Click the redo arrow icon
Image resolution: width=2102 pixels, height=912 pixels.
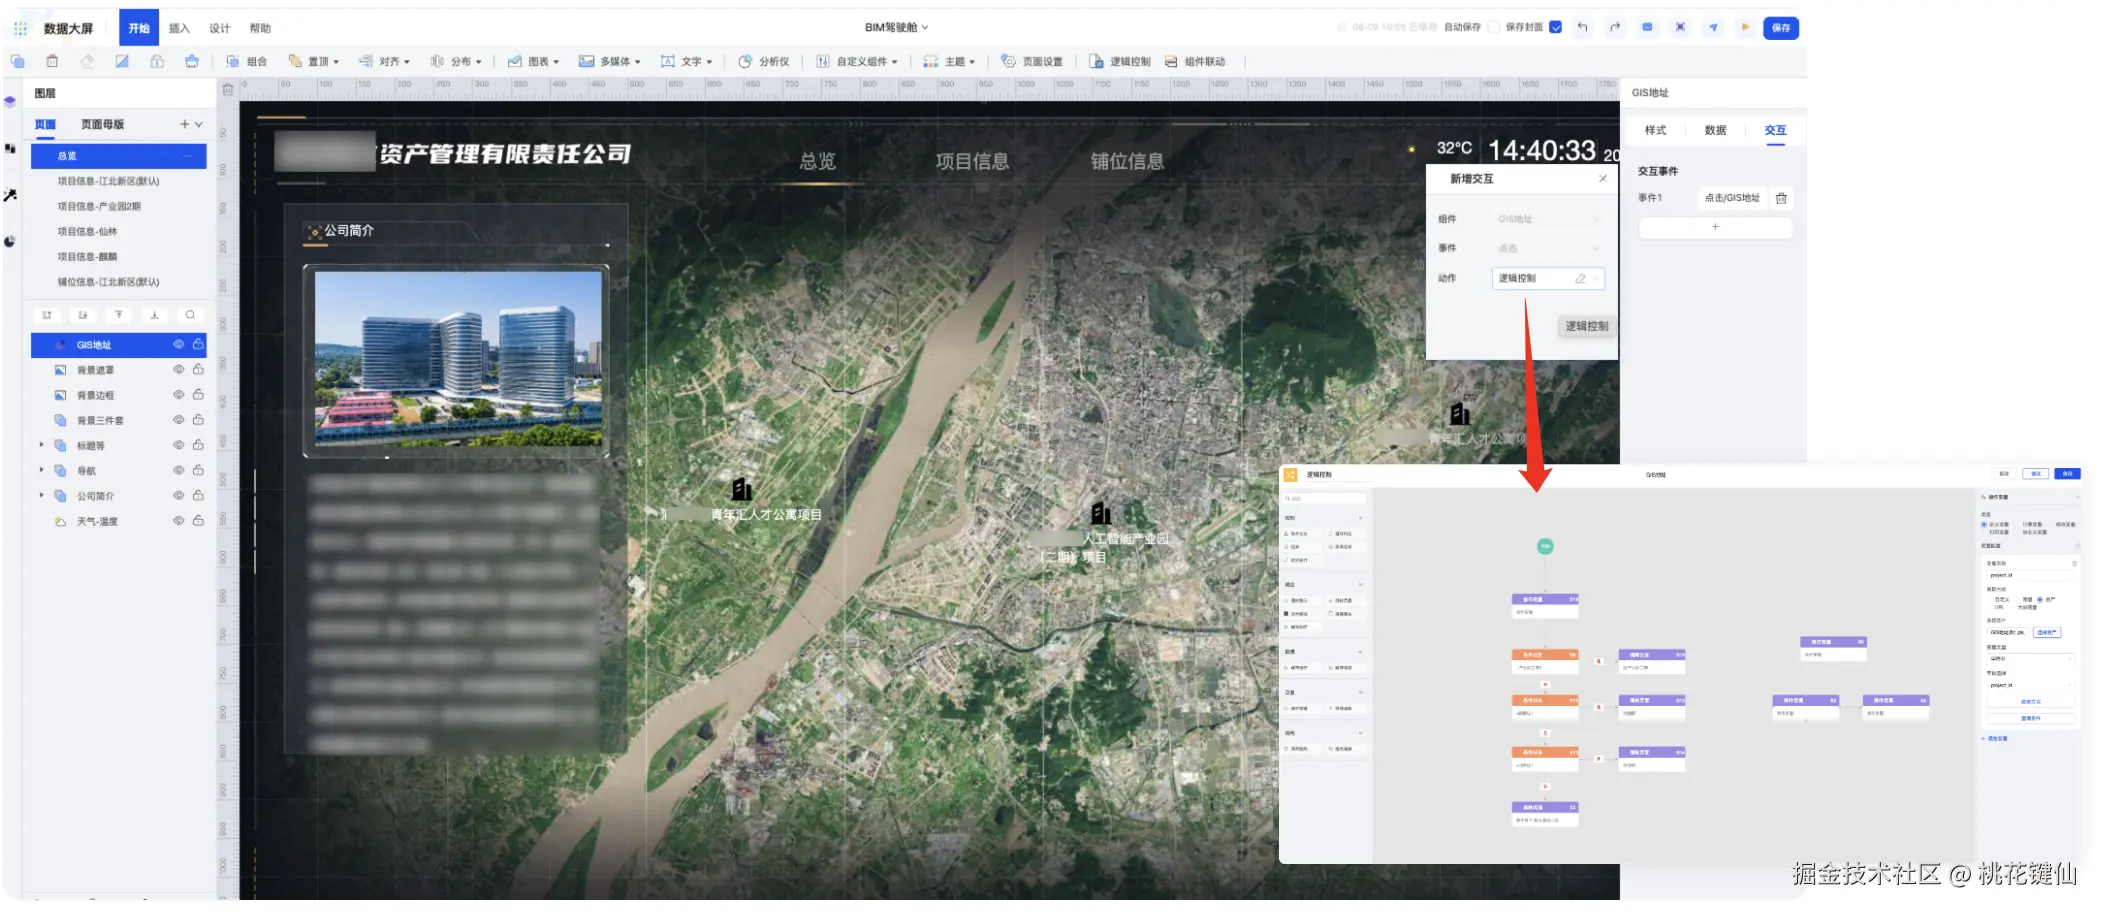click(x=1615, y=27)
